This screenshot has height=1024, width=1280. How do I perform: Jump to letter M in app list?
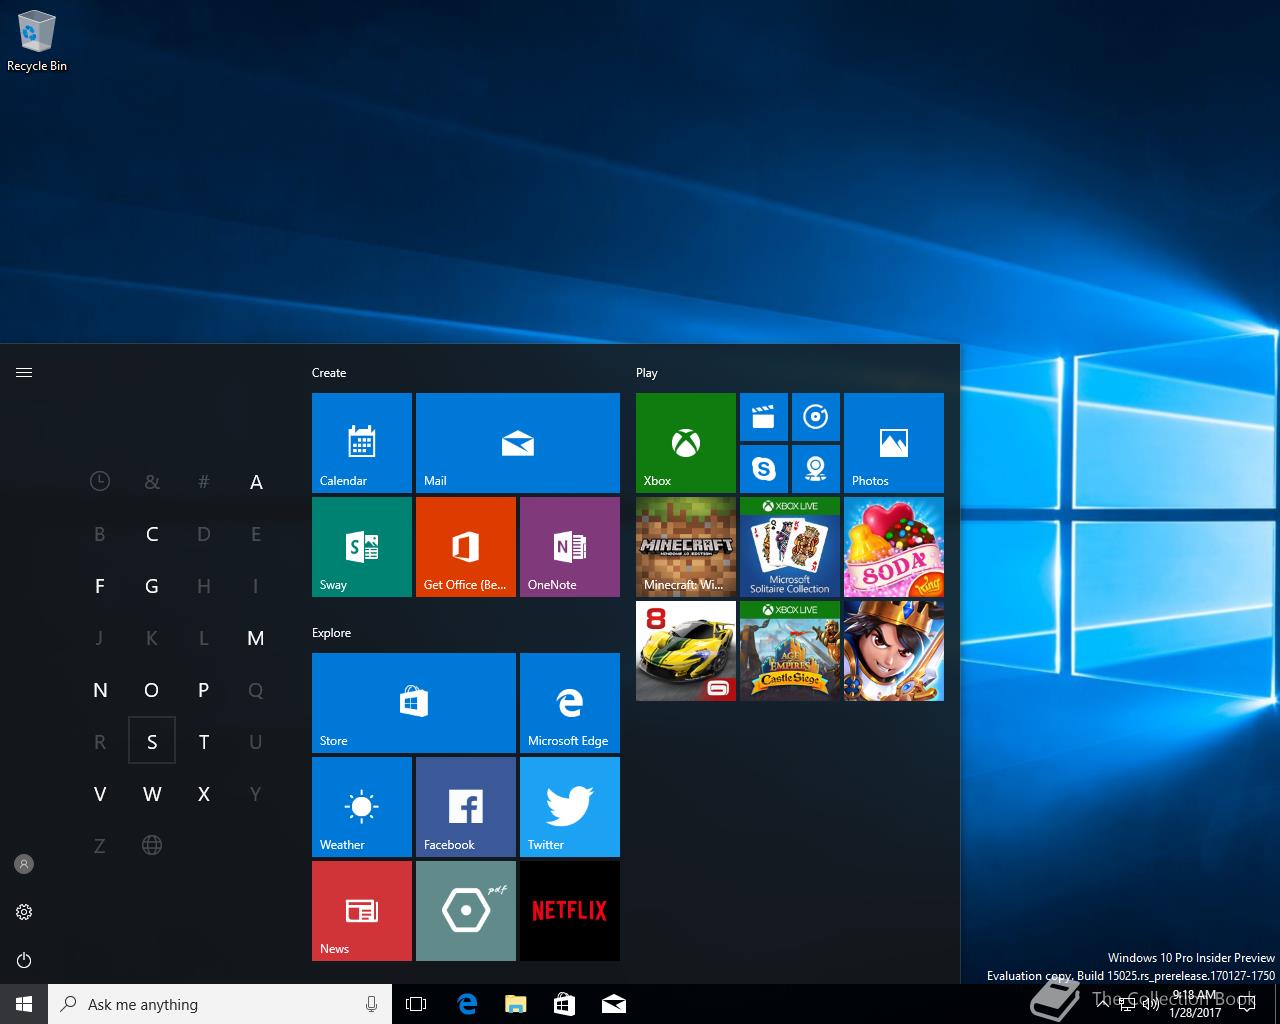tap(256, 638)
